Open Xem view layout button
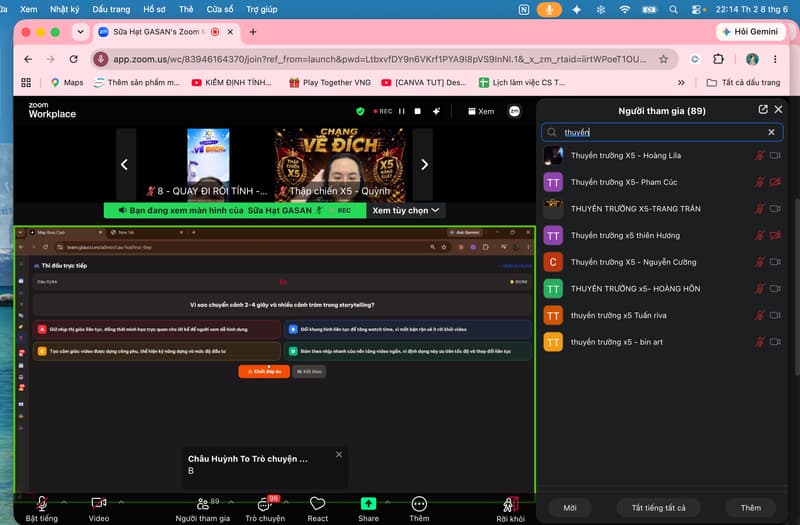 click(x=481, y=111)
